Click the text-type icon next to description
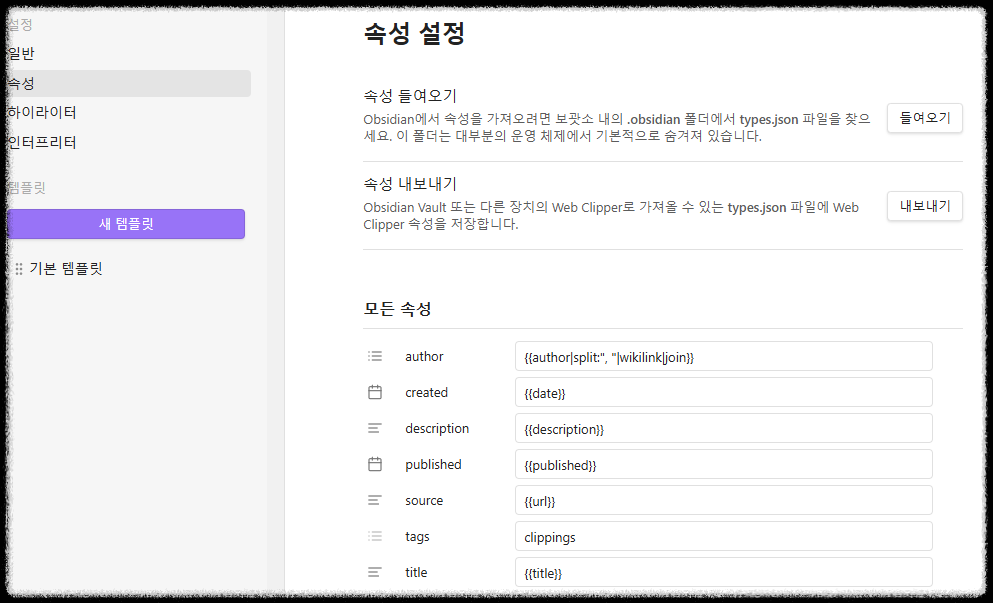This screenshot has width=993, height=603. click(375, 427)
